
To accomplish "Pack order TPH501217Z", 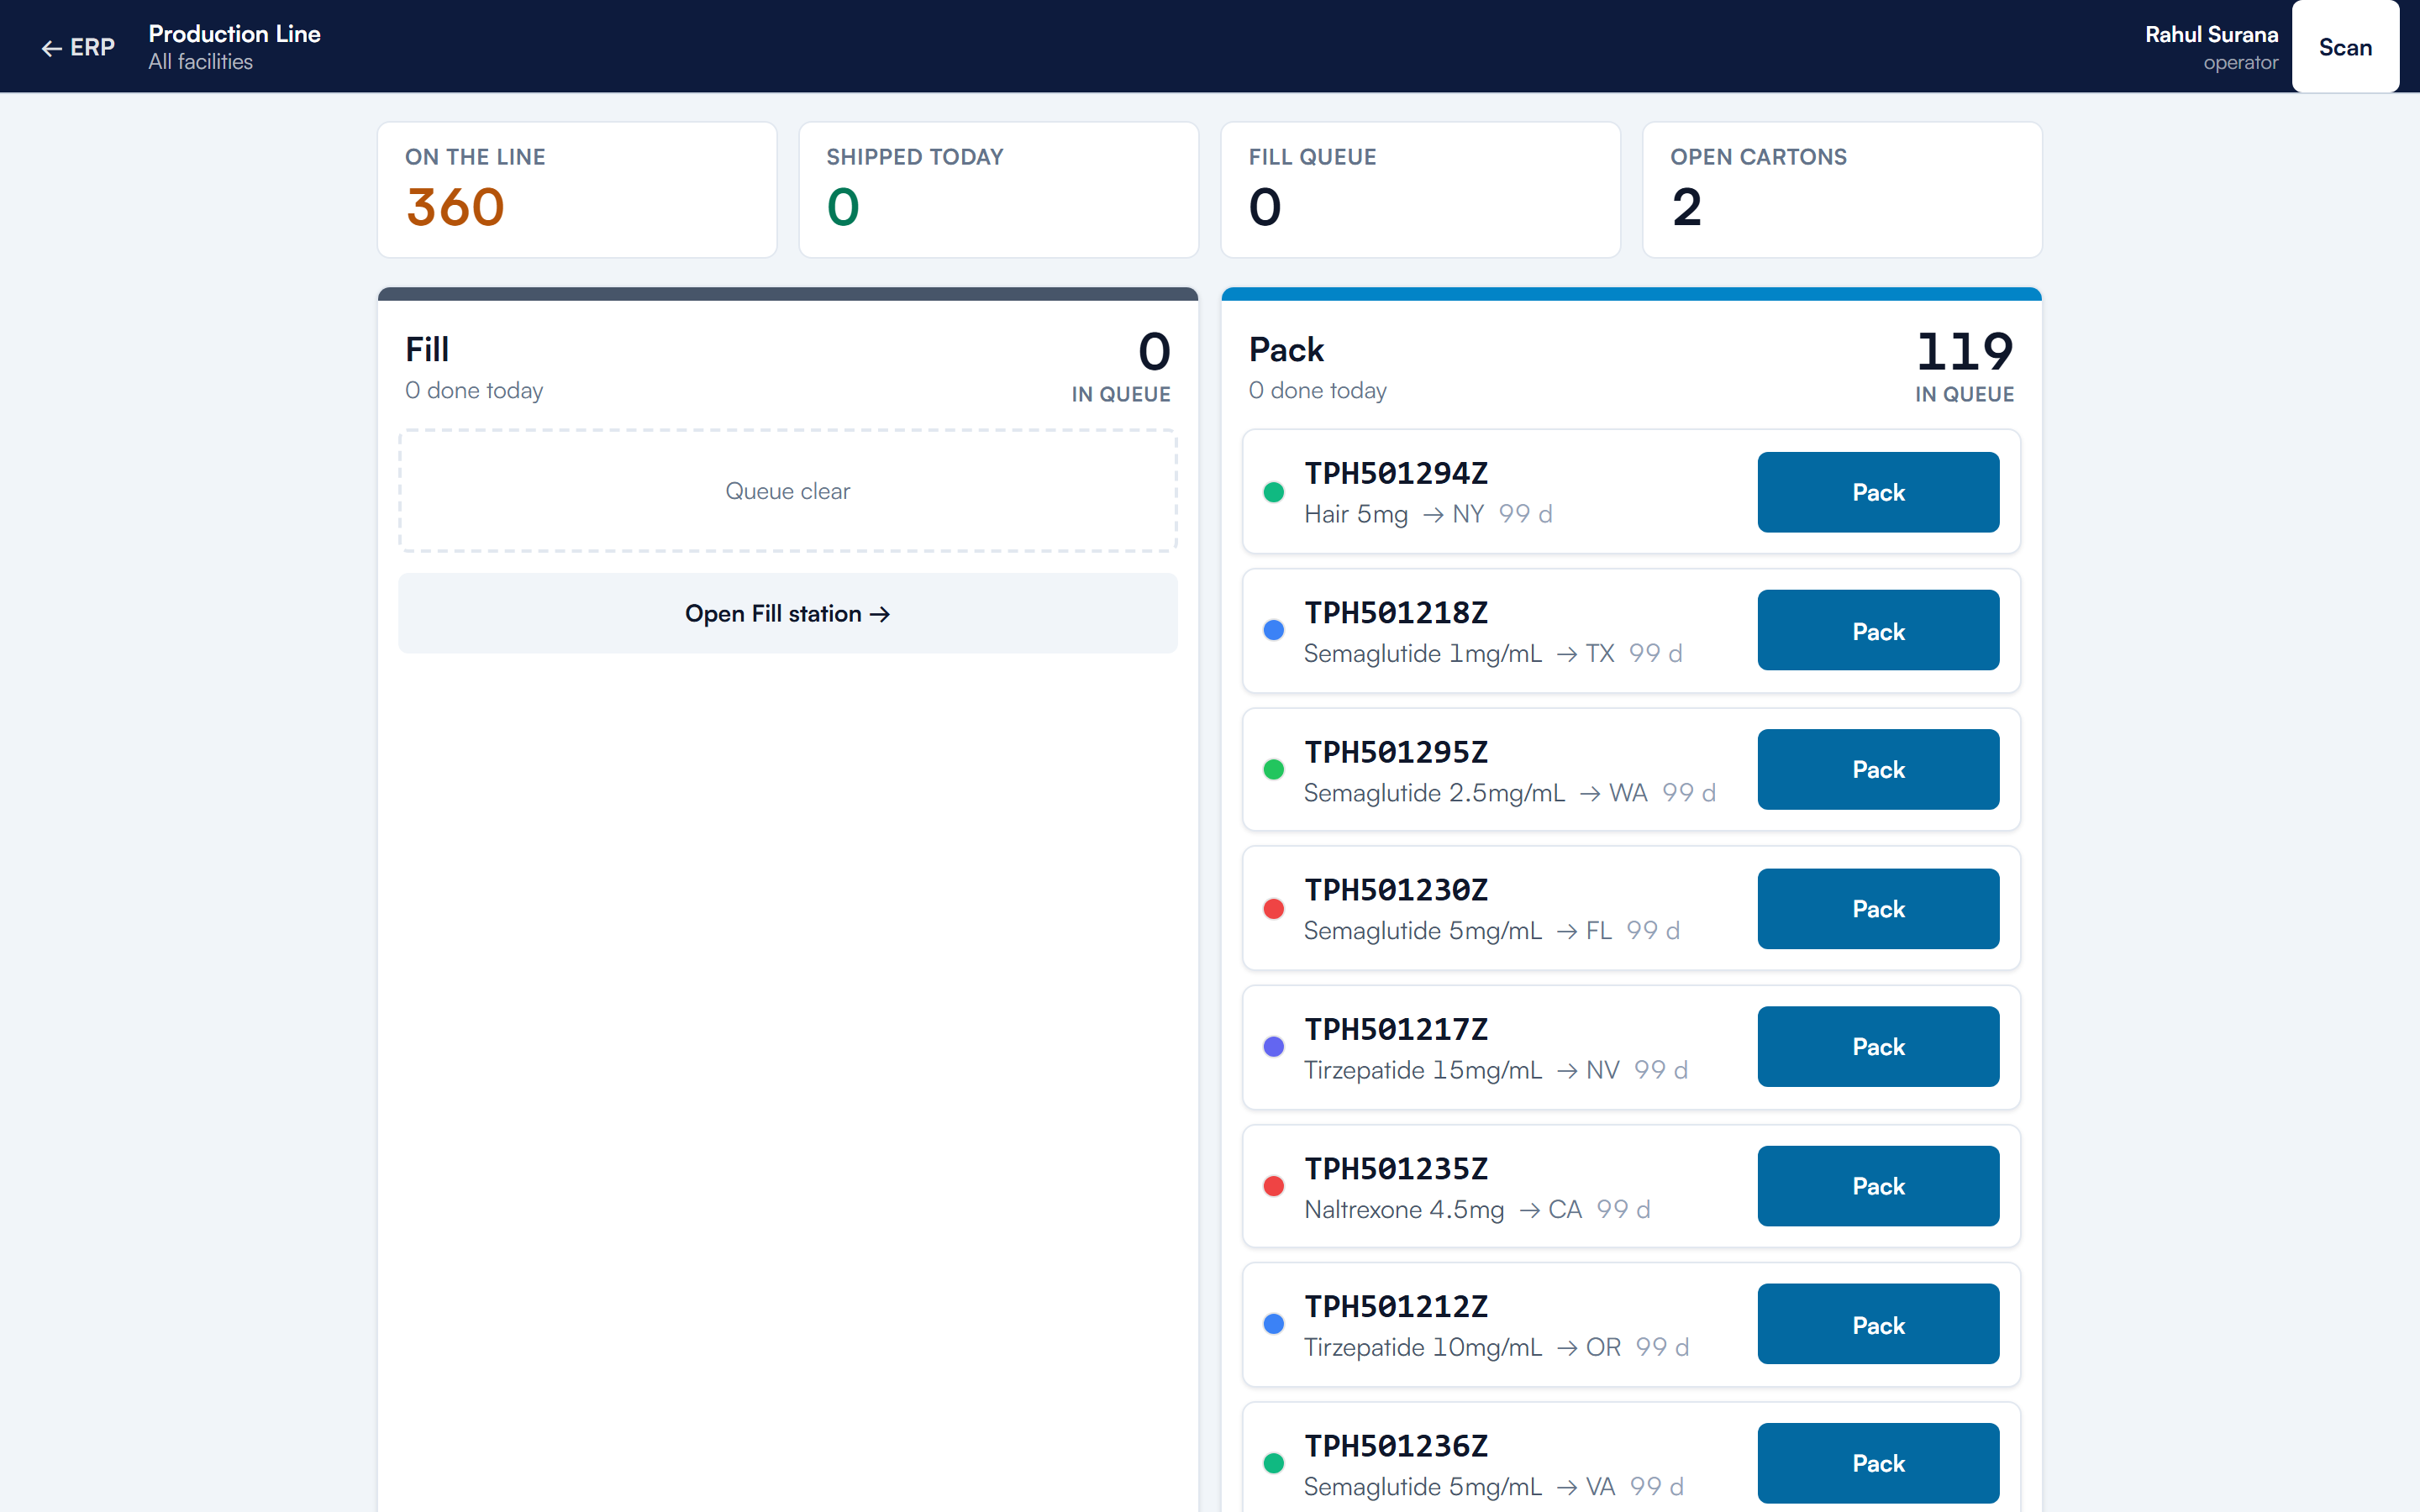I will click(1878, 1047).
